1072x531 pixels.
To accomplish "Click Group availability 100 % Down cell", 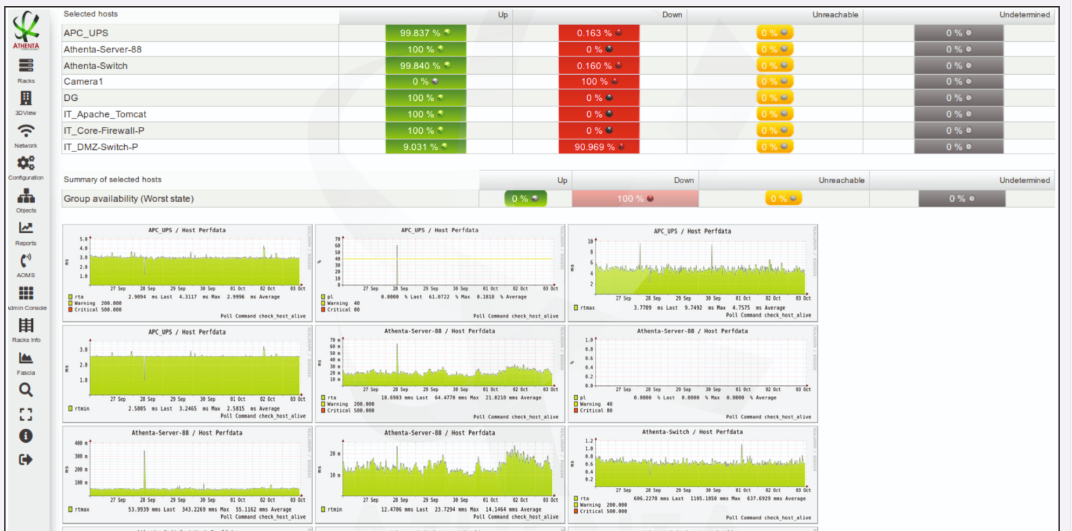I will click(x=635, y=198).
